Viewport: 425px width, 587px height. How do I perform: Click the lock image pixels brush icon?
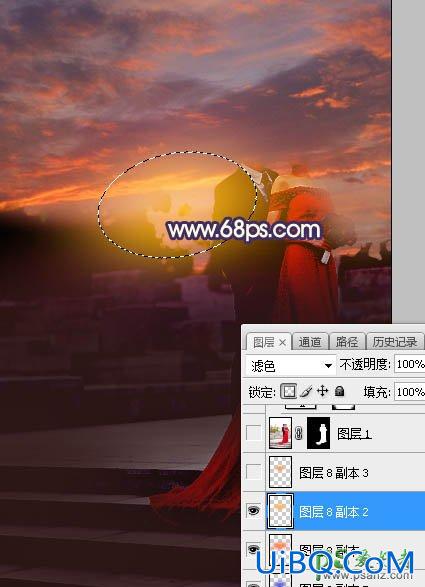point(306,392)
